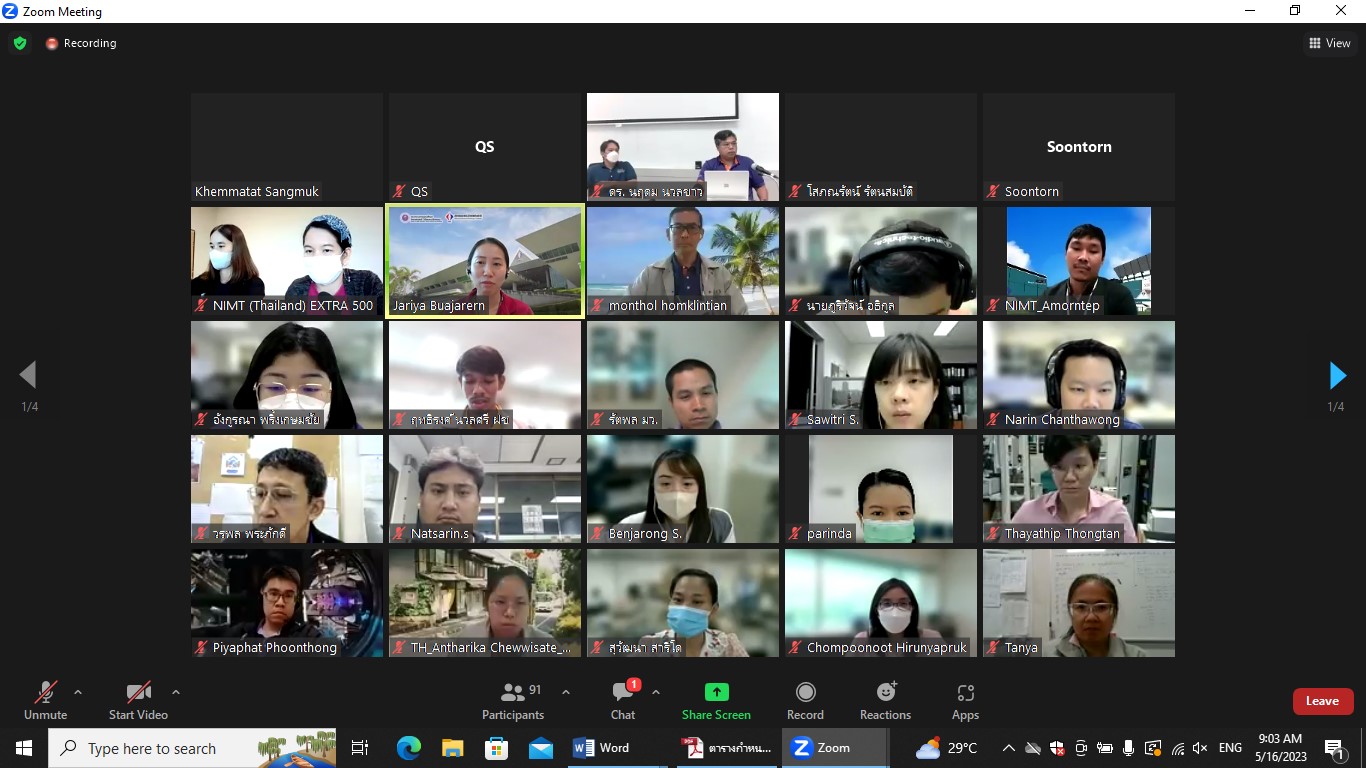Click the green Share Screen icon
This screenshot has height=768, width=1366.
(x=716, y=692)
